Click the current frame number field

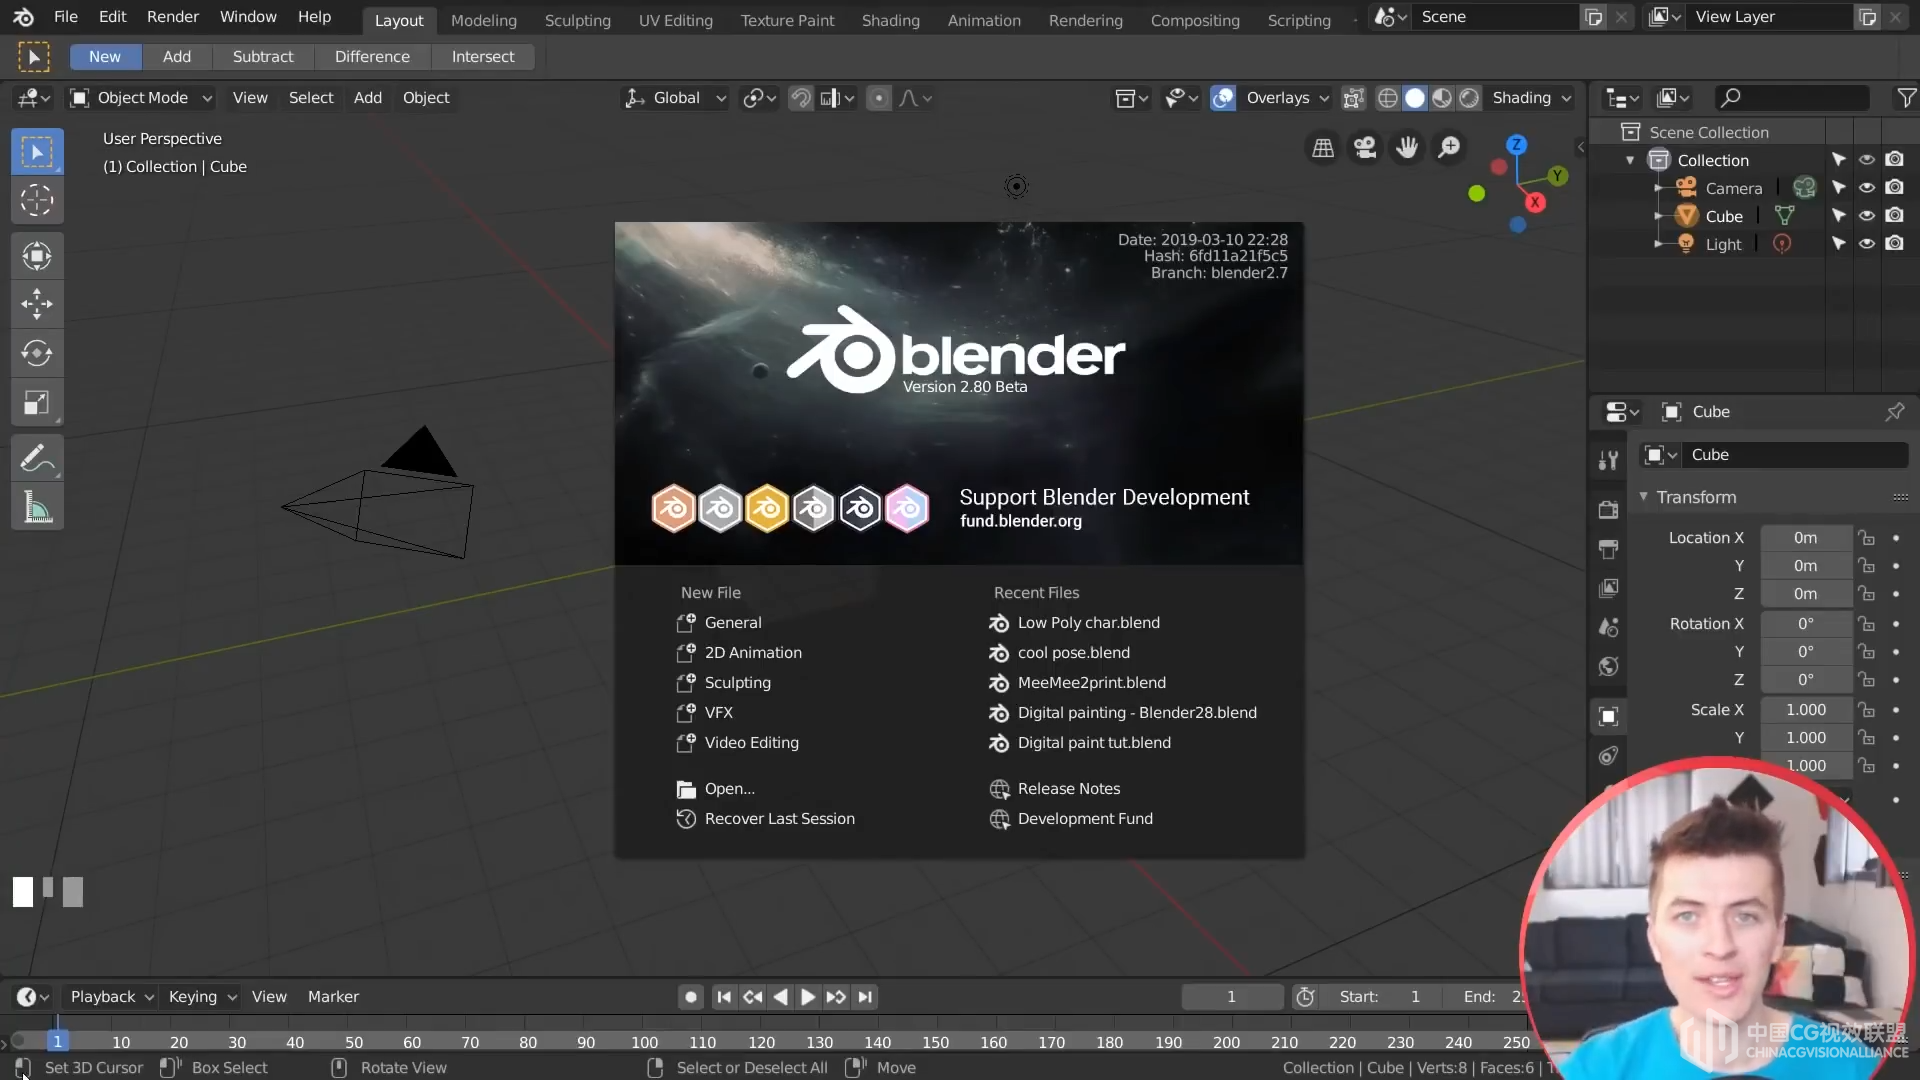[1231, 997]
